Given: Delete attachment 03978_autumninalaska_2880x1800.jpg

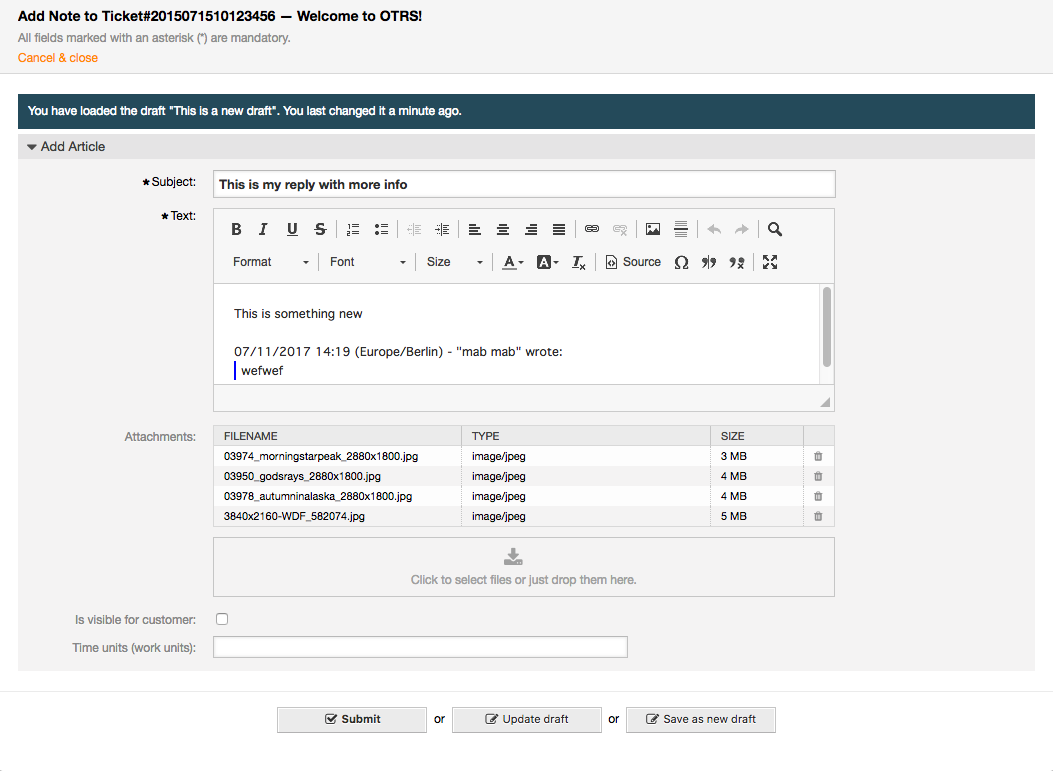Looking at the screenshot, I should [x=818, y=496].
